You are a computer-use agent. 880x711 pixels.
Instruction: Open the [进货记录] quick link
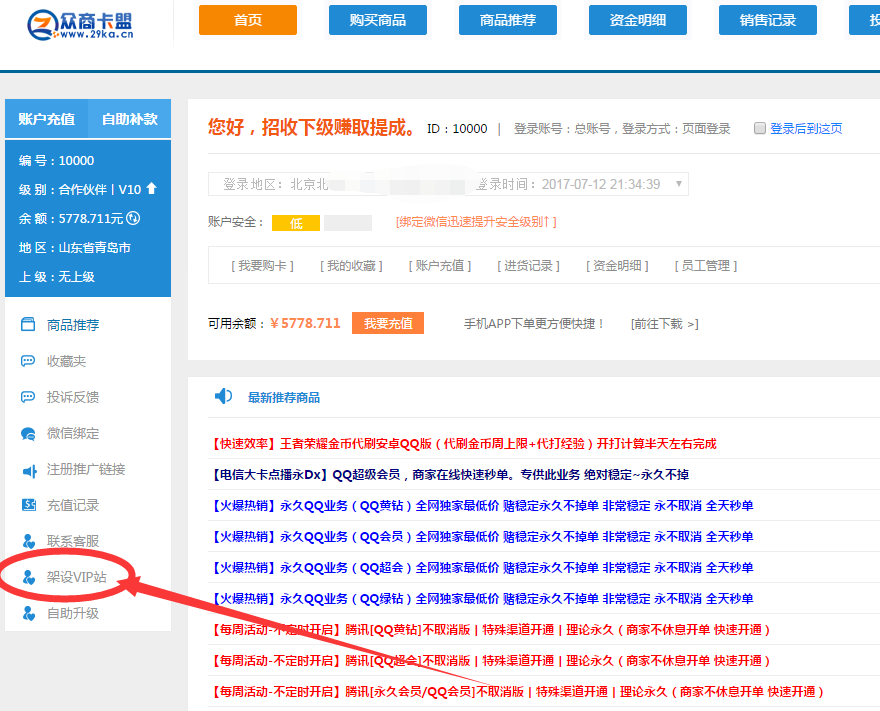[x=528, y=265]
